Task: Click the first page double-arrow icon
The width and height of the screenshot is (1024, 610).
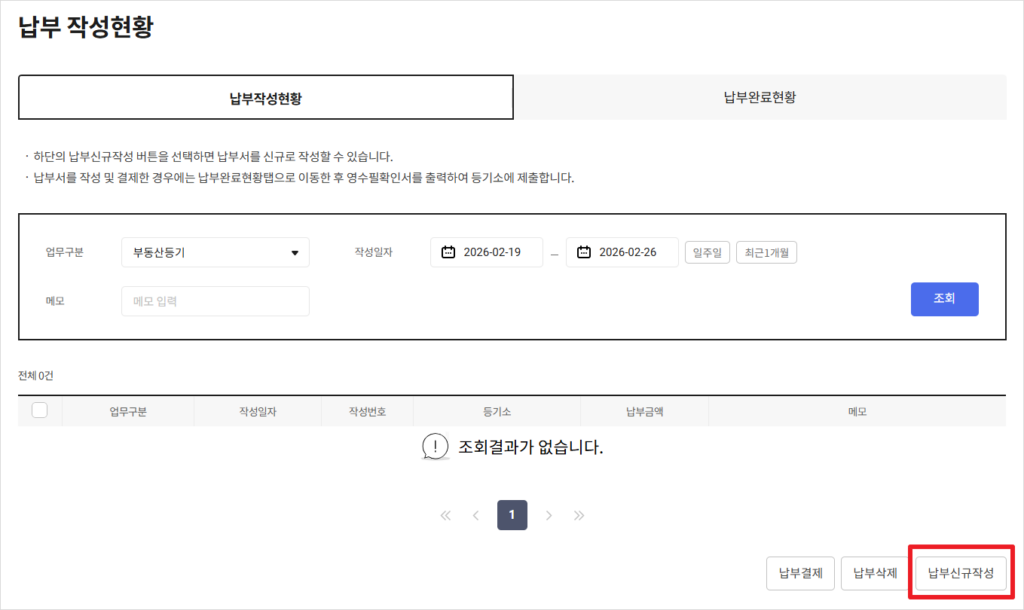Action: coord(444,515)
